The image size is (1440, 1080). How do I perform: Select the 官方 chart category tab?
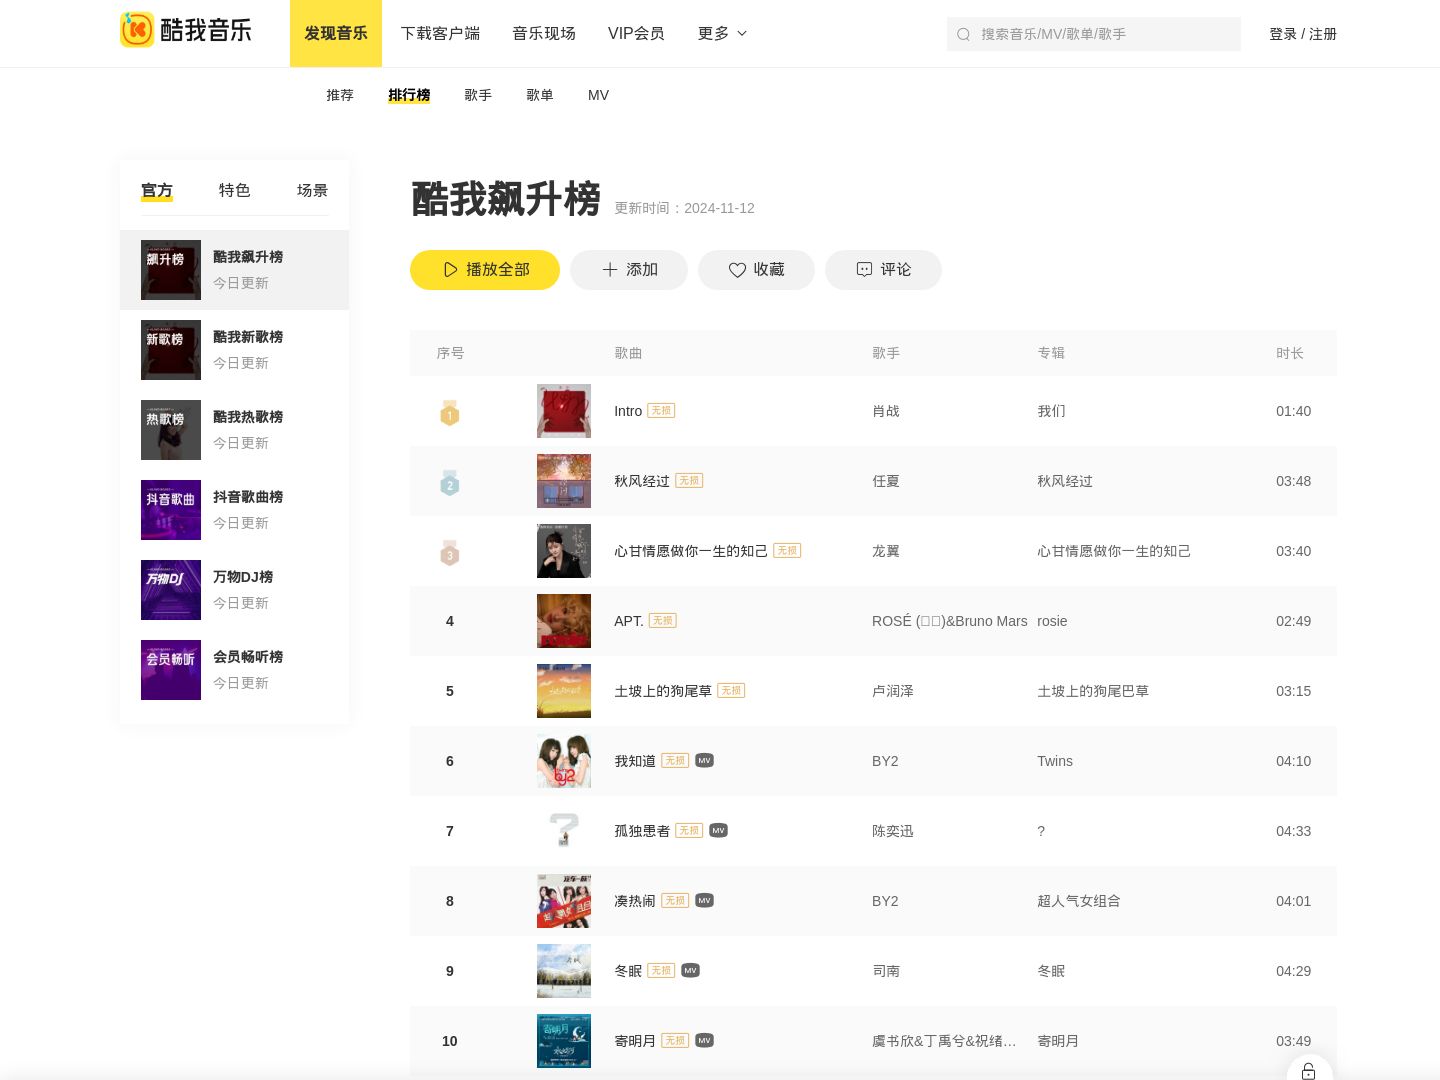157,190
